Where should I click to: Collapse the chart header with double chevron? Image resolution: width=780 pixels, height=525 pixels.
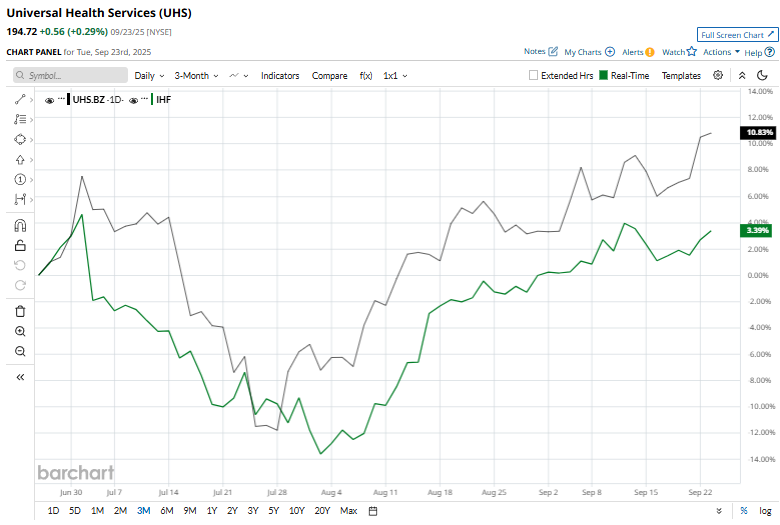[742, 76]
